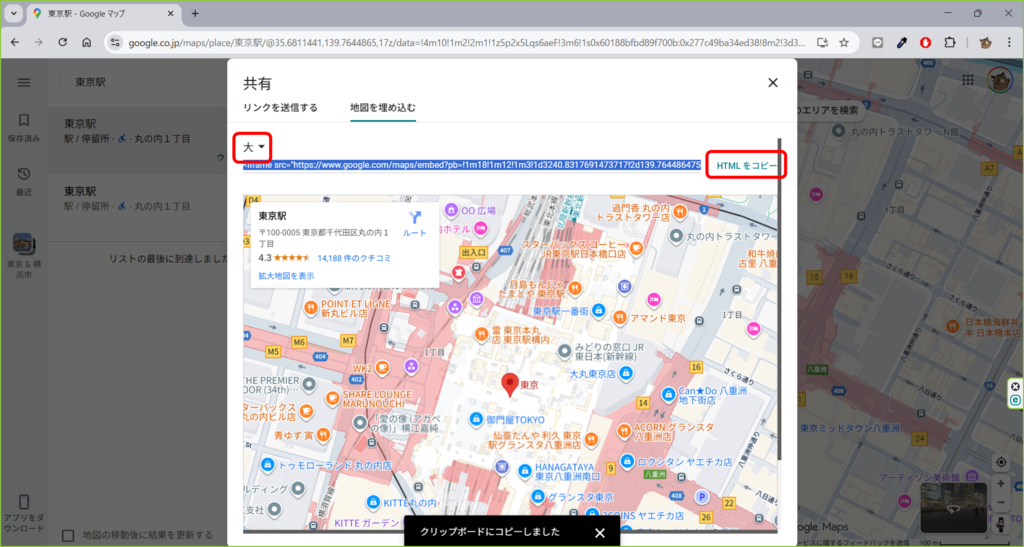Viewport: 1024px width, 547px height.
Task: Select the 地図を埋め込む tab
Action: (382, 108)
